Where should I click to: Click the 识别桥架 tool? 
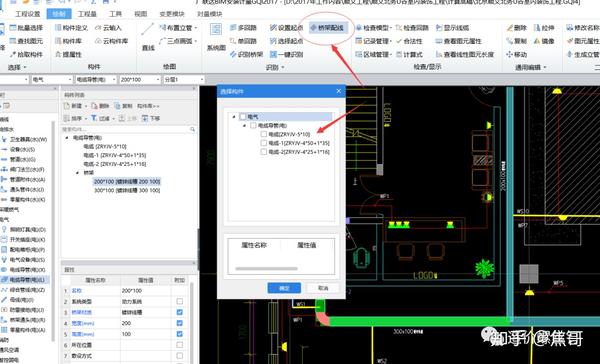246,54
